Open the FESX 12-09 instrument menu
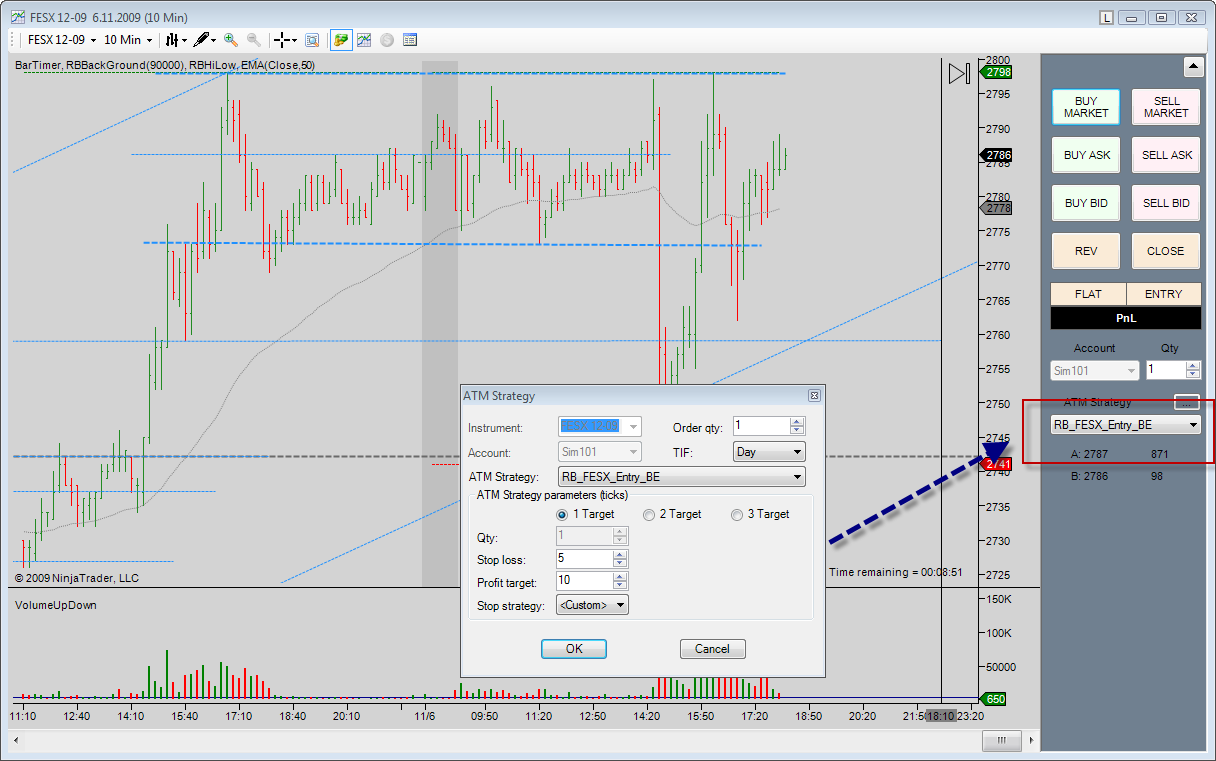This screenshot has width=1216, height=761. coord(62,40)
